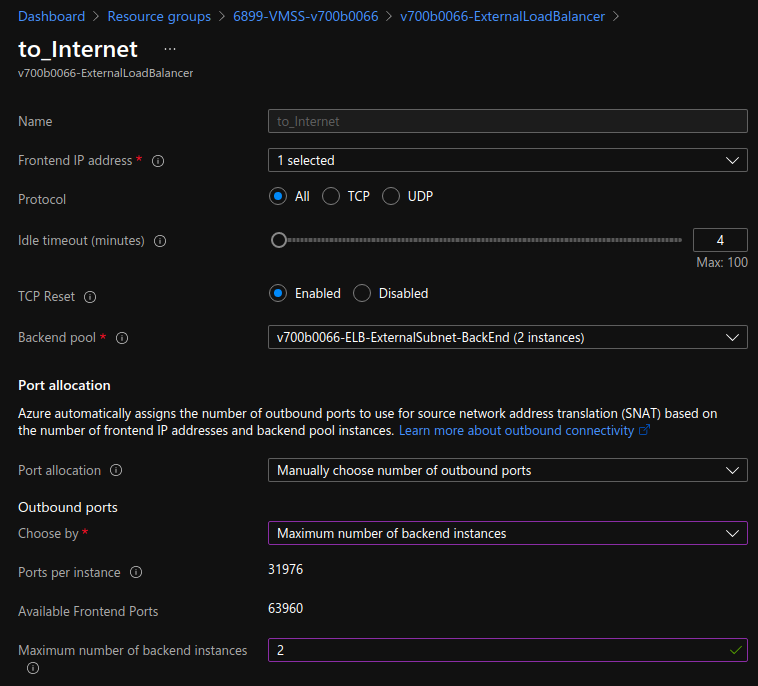Open the ellipsis menu beside to_Internet title
758x686 pixels.
click(169, 49)
